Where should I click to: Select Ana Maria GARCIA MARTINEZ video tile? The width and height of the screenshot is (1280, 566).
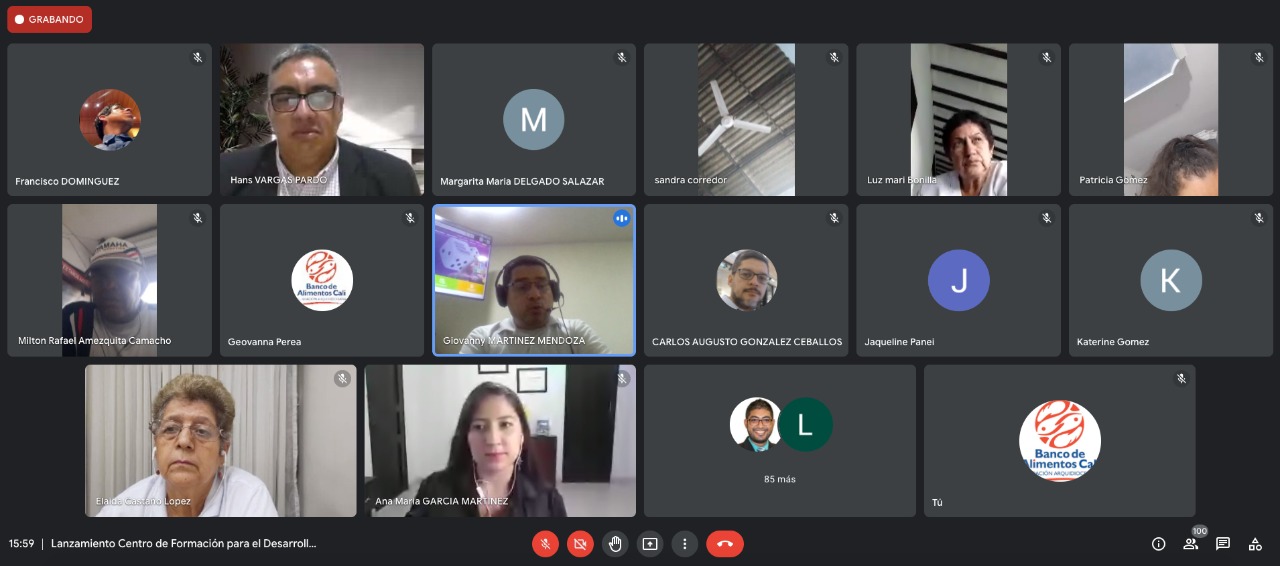(500, 441)
